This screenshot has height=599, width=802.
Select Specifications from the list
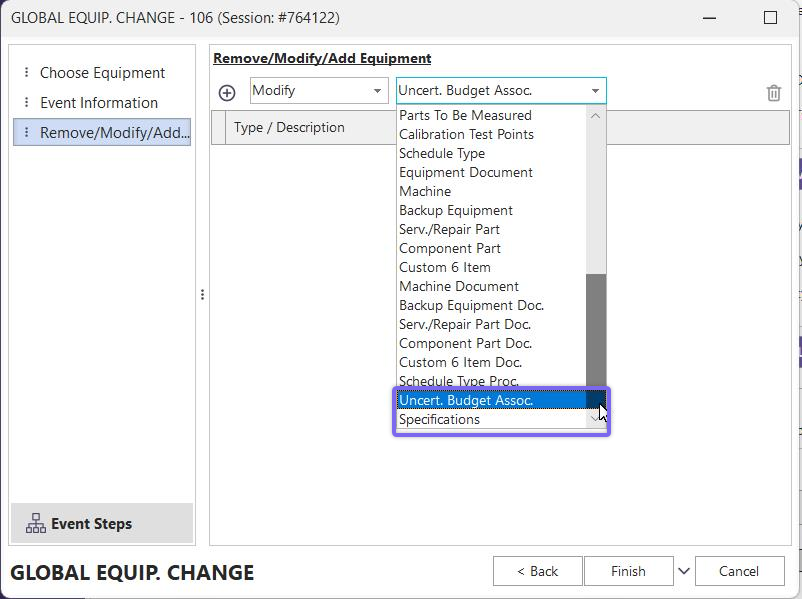[439, 420]
